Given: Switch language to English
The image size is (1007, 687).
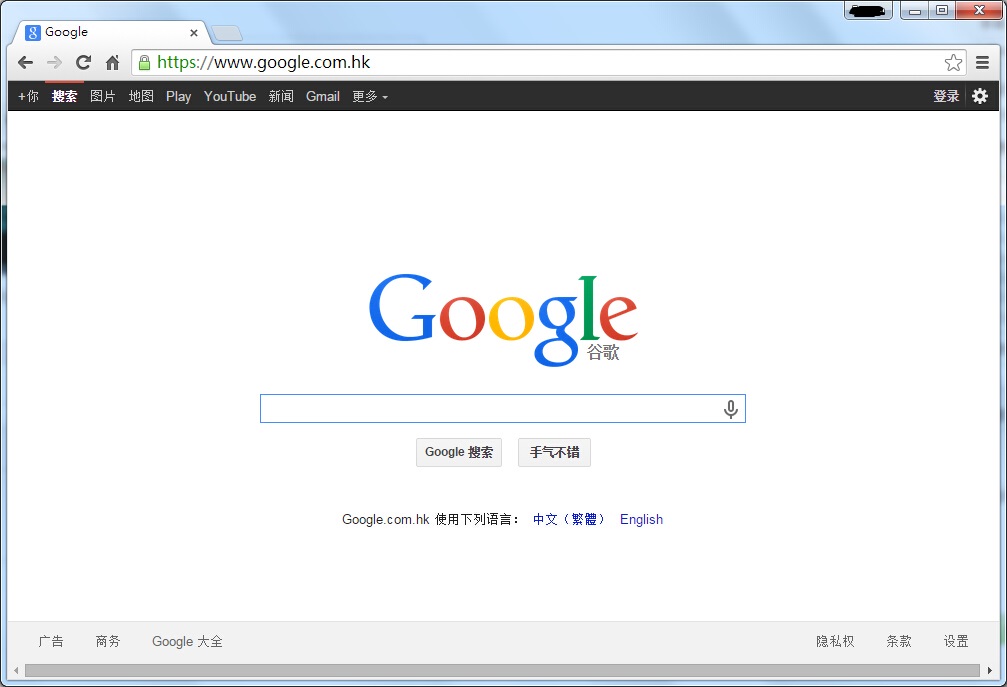Looking at the screenshot, I should point(641,519).
